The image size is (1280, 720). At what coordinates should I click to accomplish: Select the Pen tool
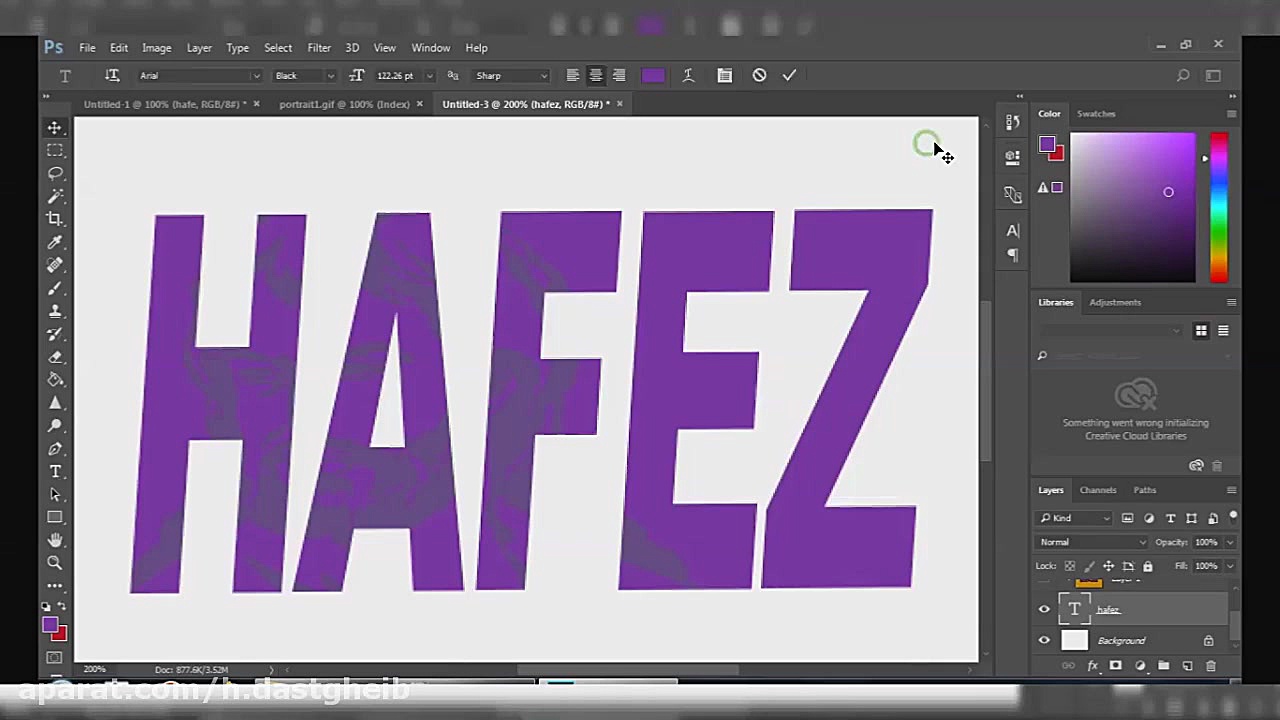(x=55, y=449)
